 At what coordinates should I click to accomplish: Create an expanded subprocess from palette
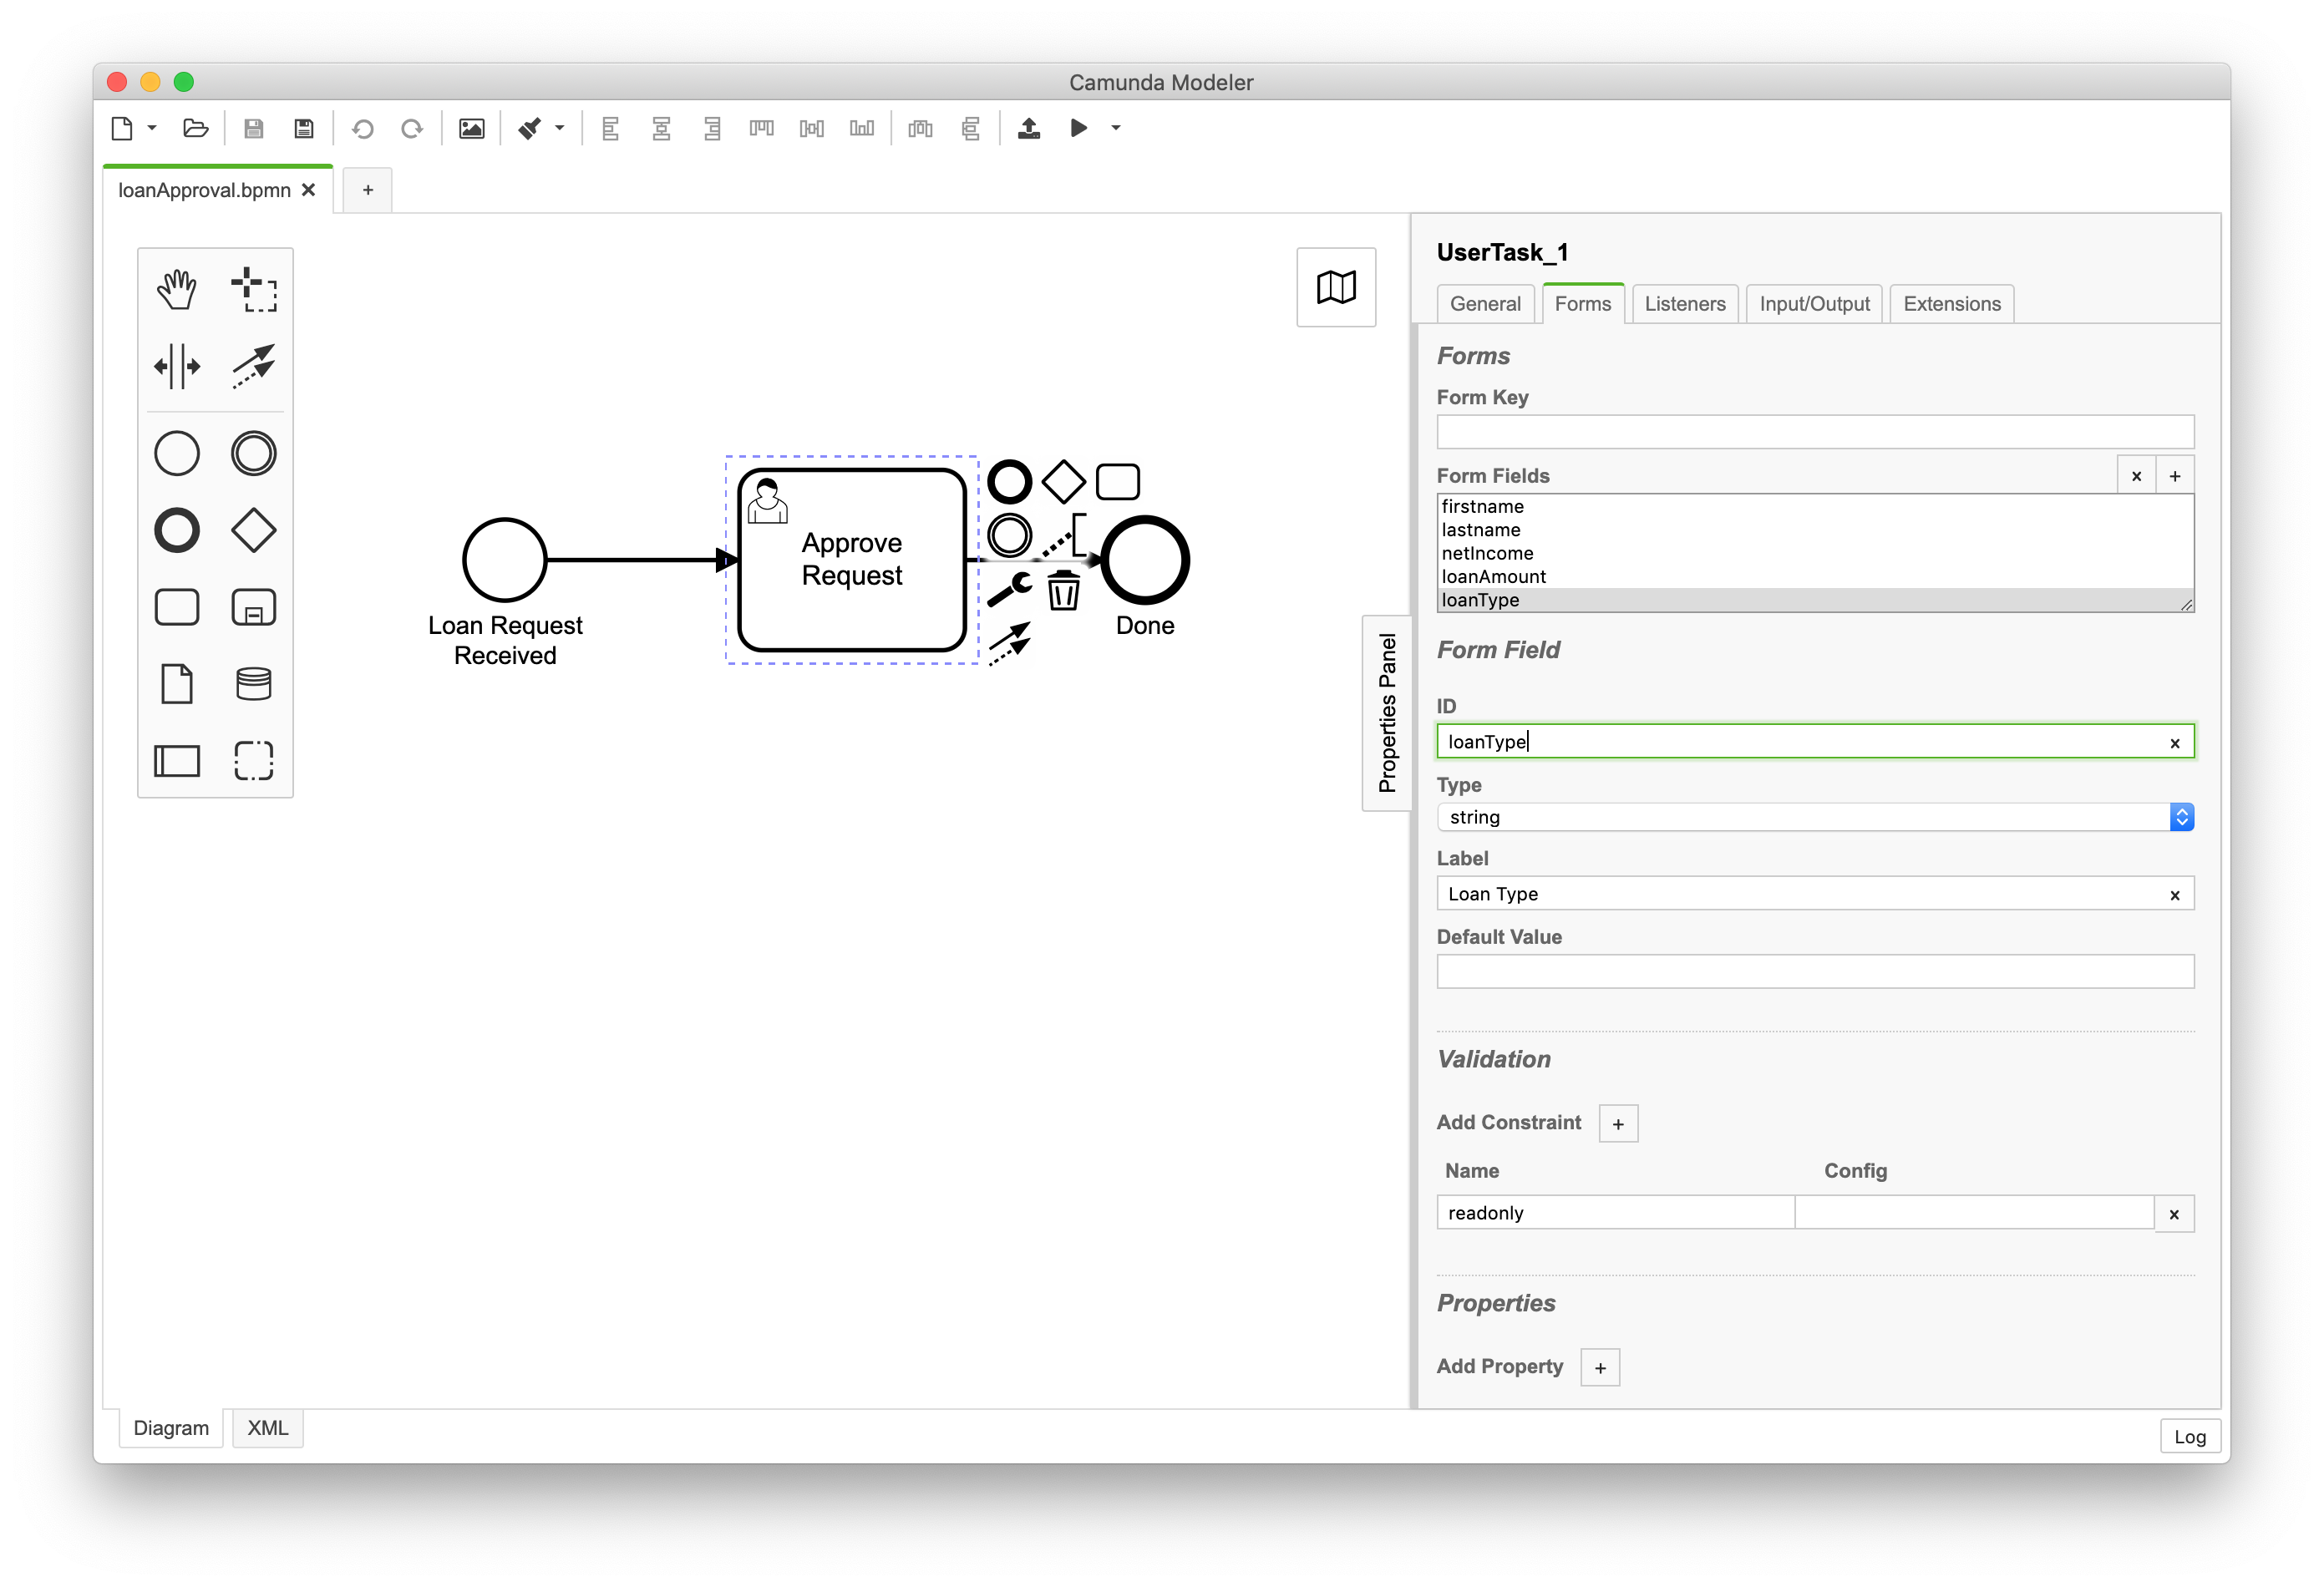(254, 608)
